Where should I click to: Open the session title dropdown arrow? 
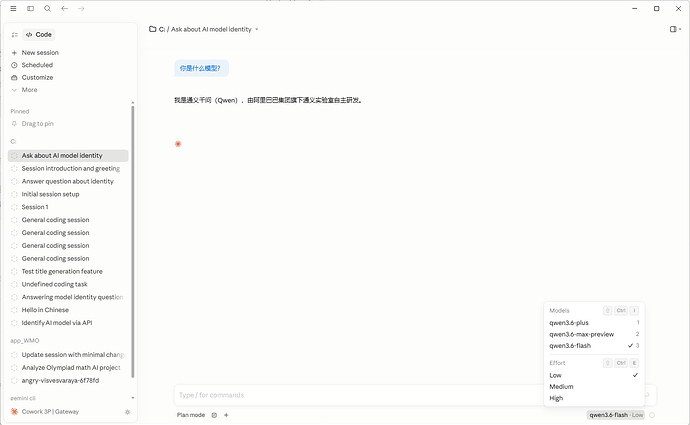coord(257,29)
